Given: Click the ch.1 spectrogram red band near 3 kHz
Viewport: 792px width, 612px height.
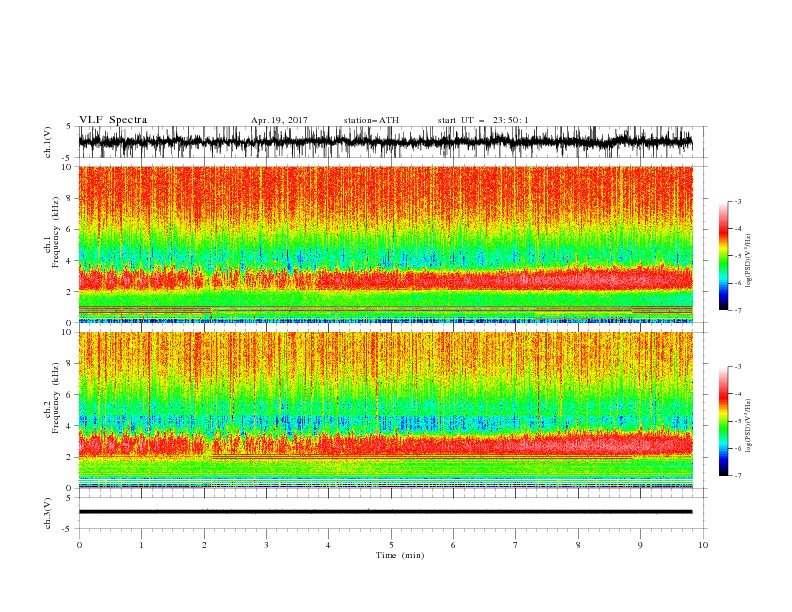Looking at the screenshot, I should click(385, 279).
